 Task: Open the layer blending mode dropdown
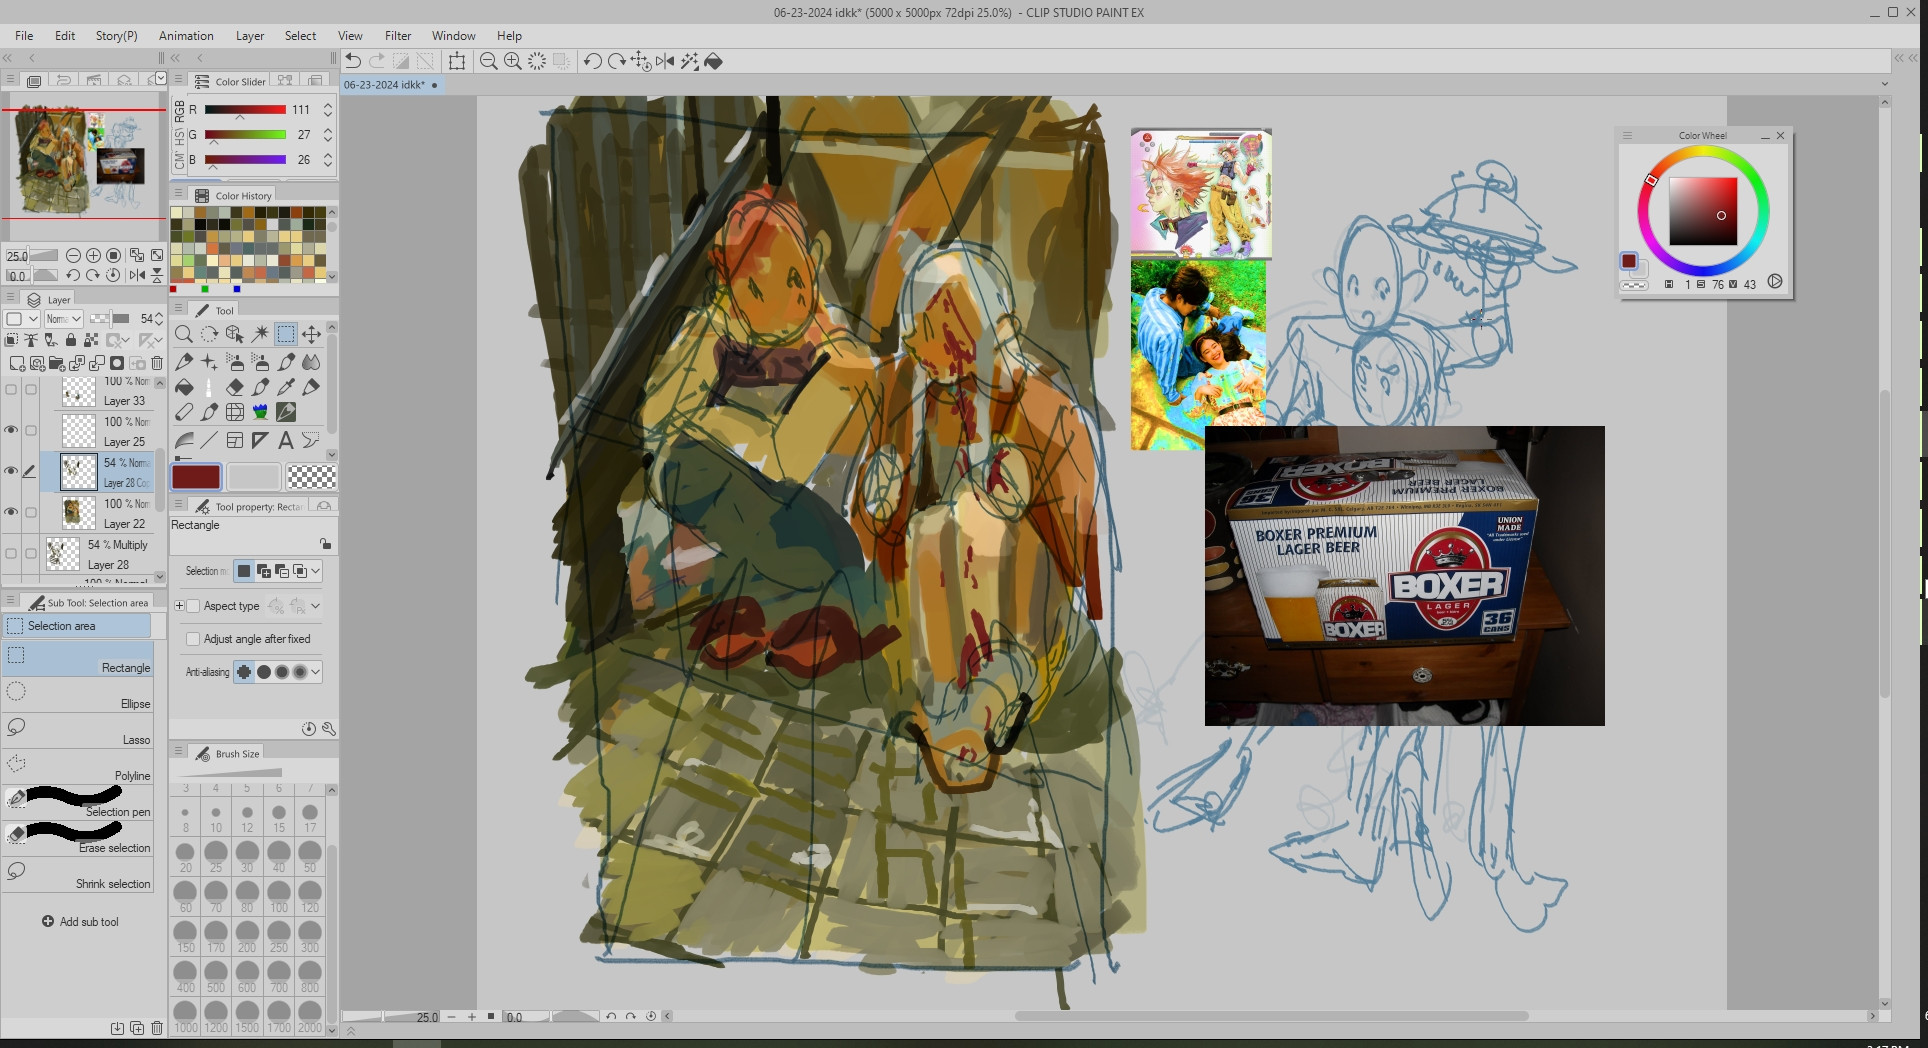click(x=64, y=319)
